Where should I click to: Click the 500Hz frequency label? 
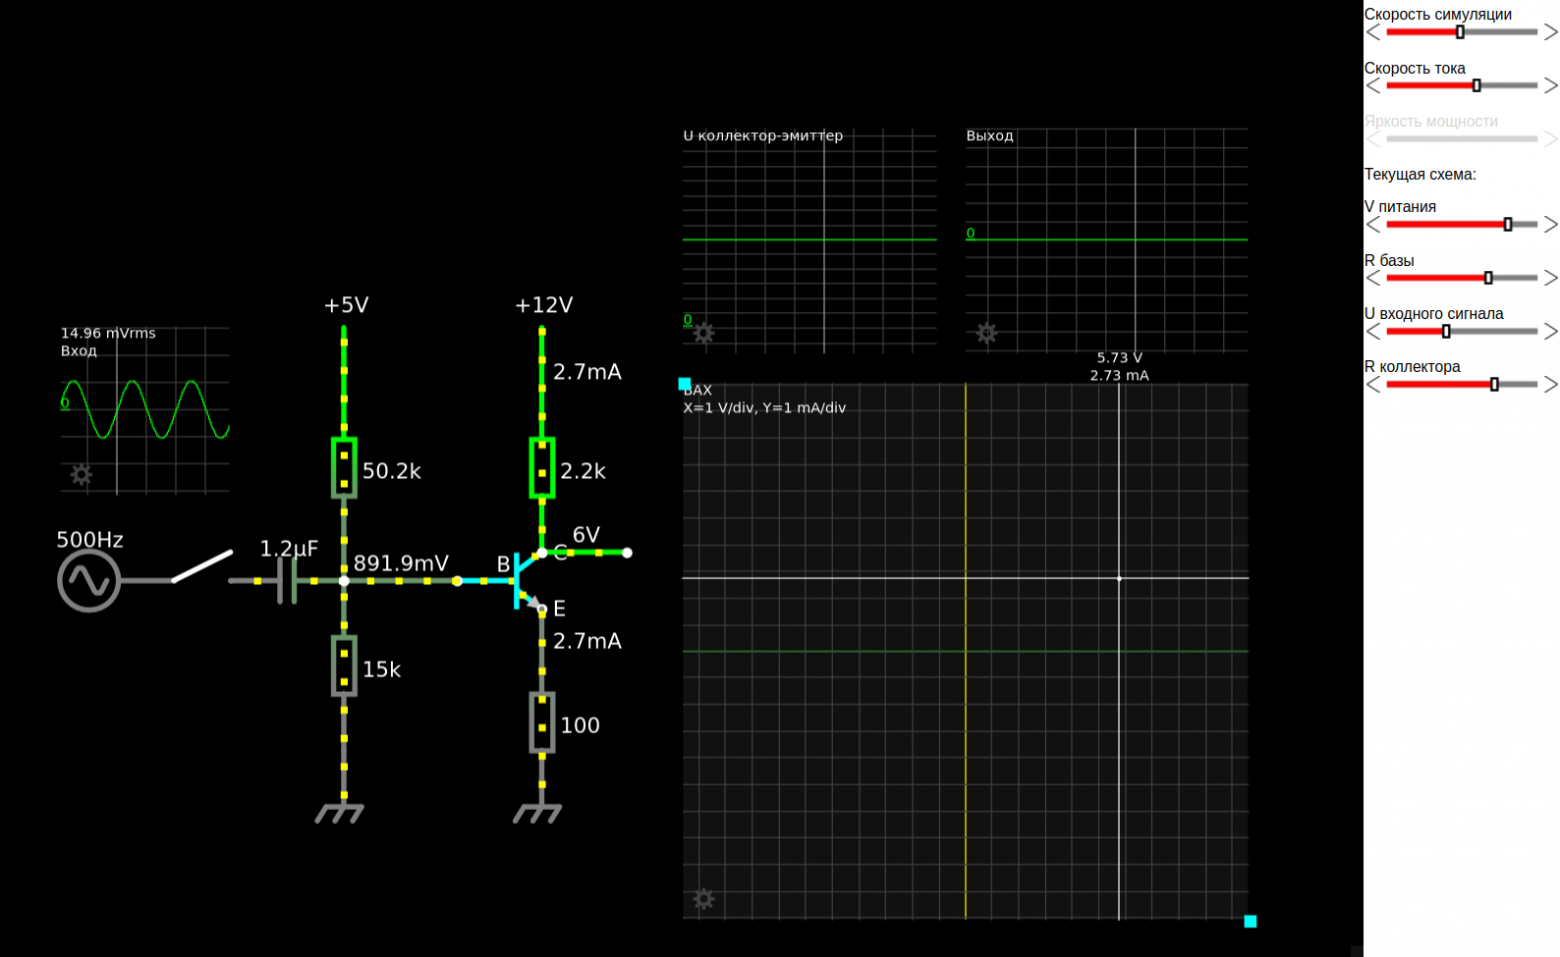[x=90, y=540]
